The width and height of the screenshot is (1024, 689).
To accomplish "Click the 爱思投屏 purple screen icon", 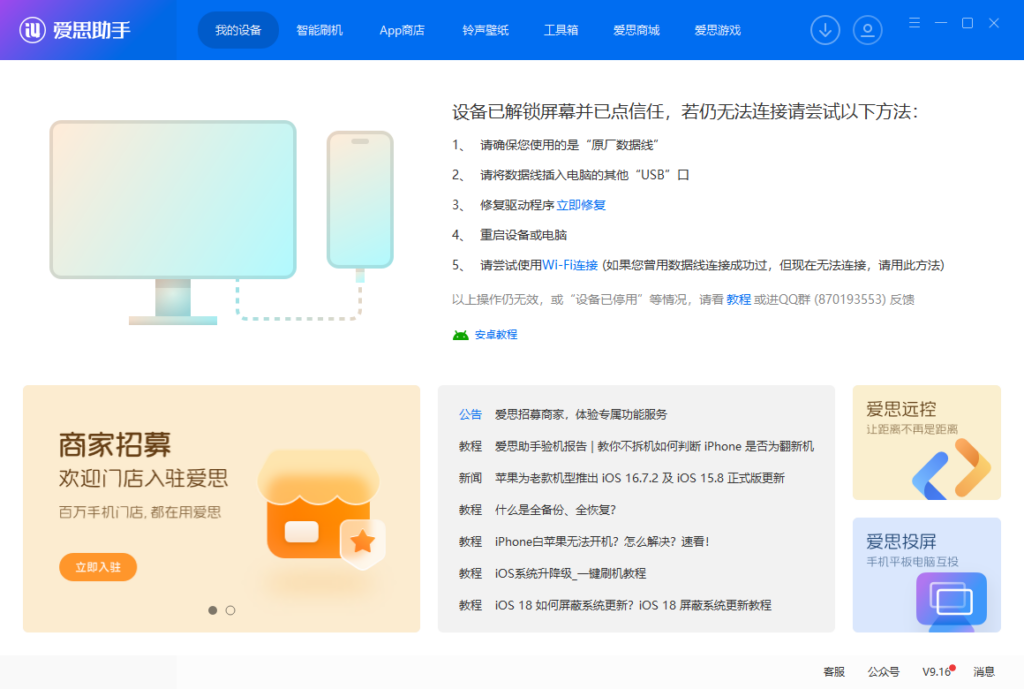I will click(x=951, y=601).
